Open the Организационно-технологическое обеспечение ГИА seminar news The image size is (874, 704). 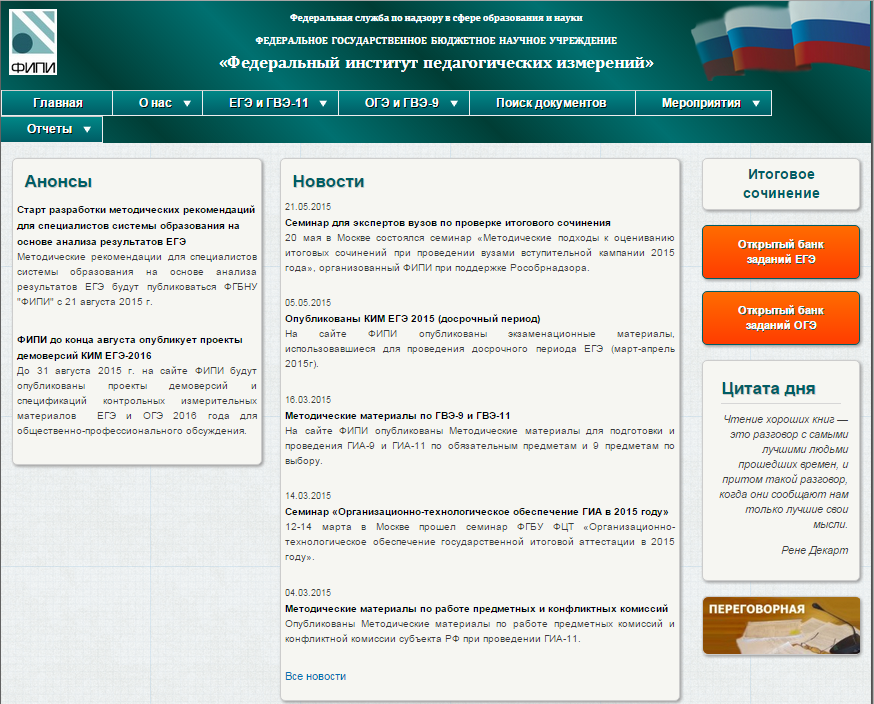[x=477, y=512]
